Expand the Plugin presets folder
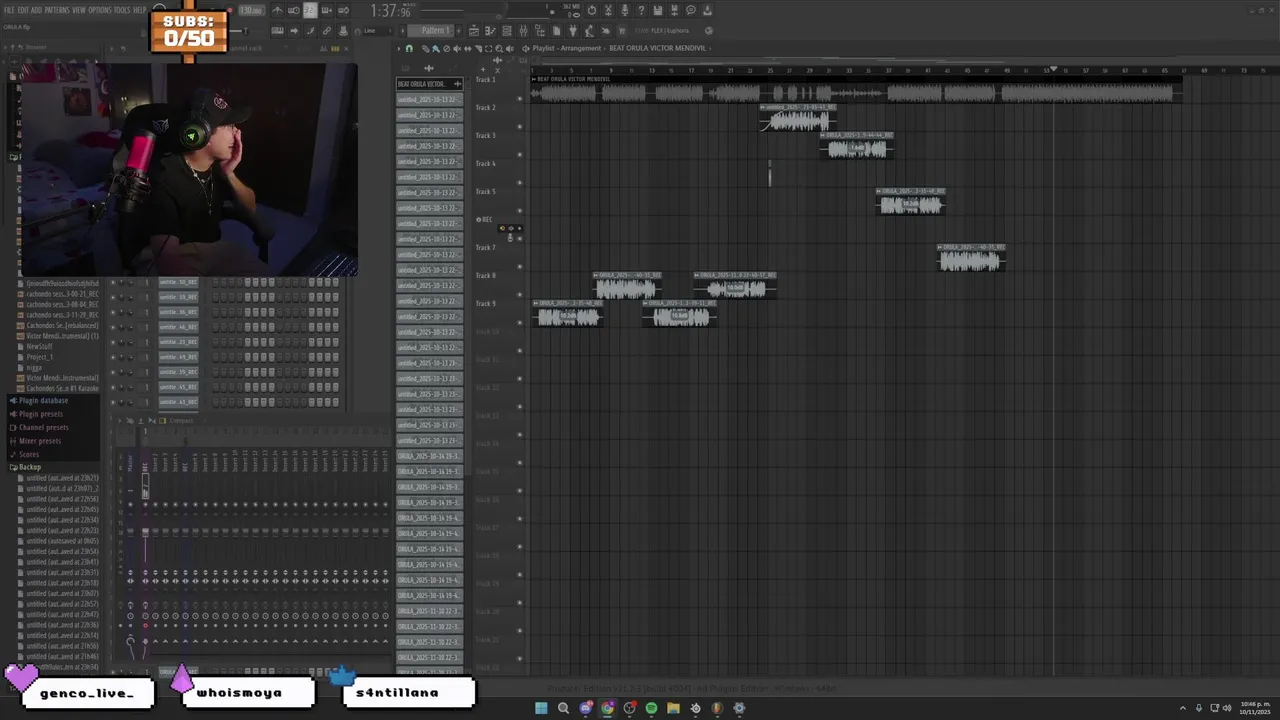 [40, 414]
